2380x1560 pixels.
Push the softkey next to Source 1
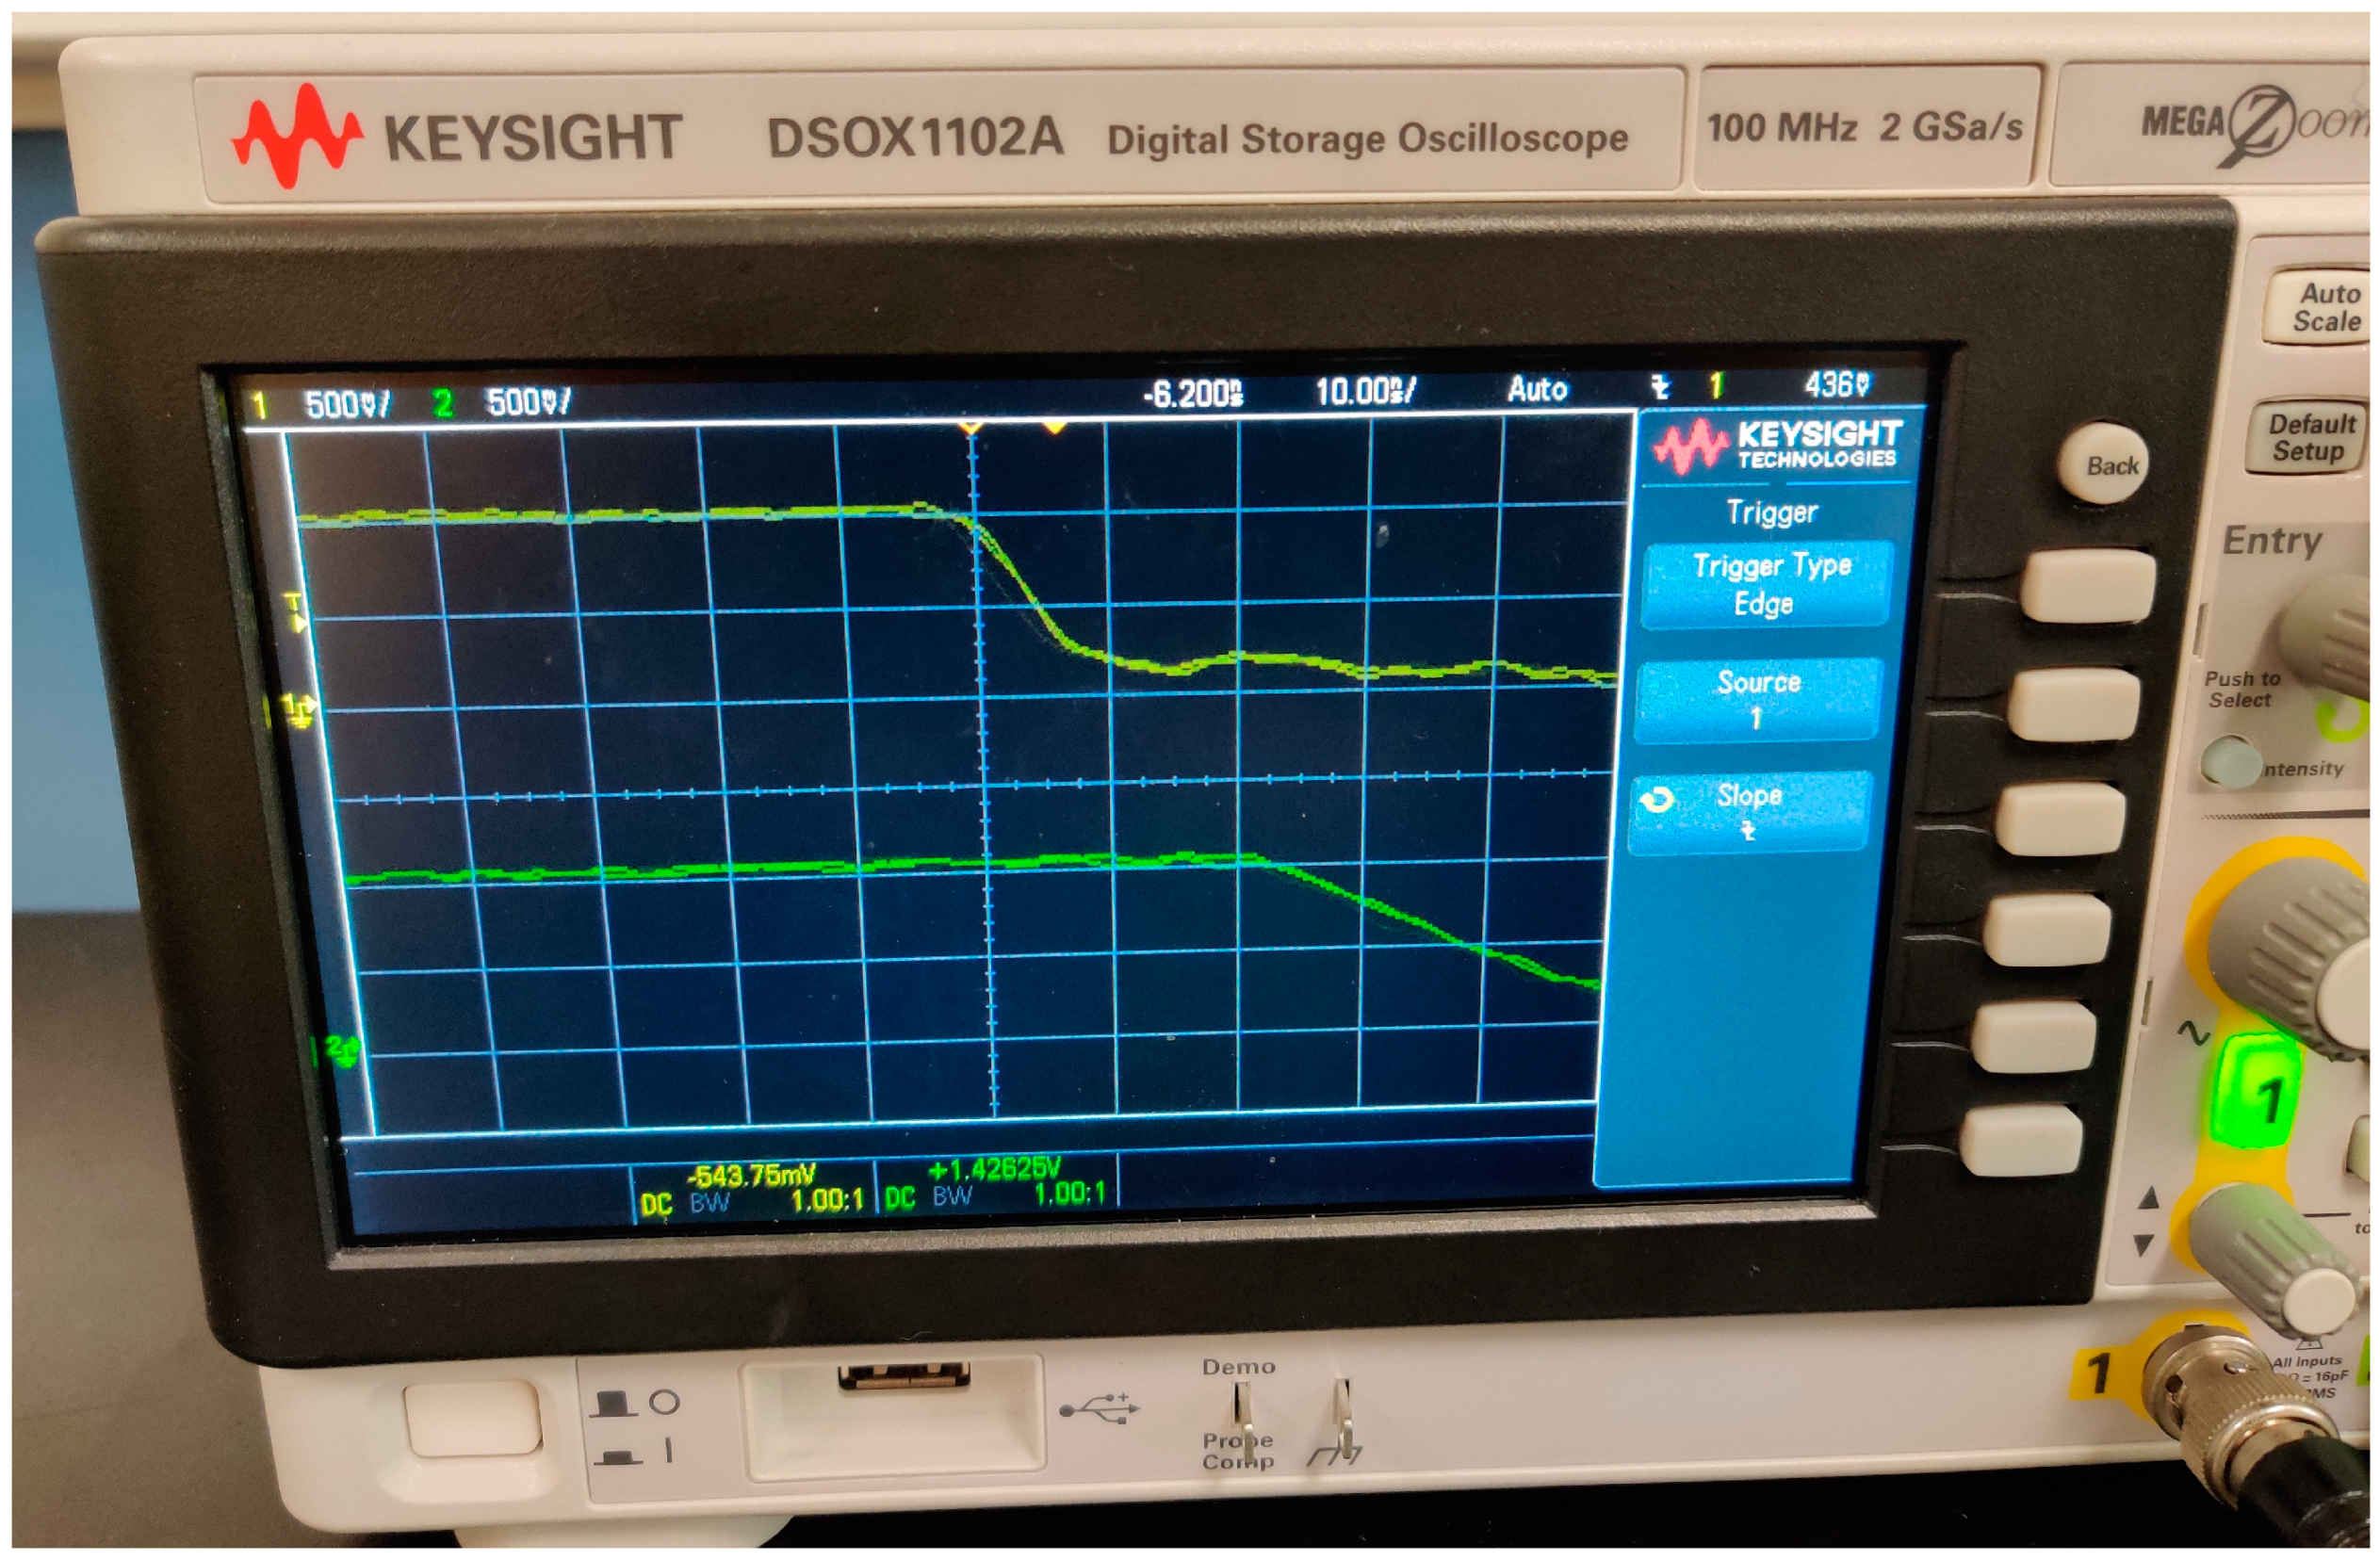coord(2074,705)
